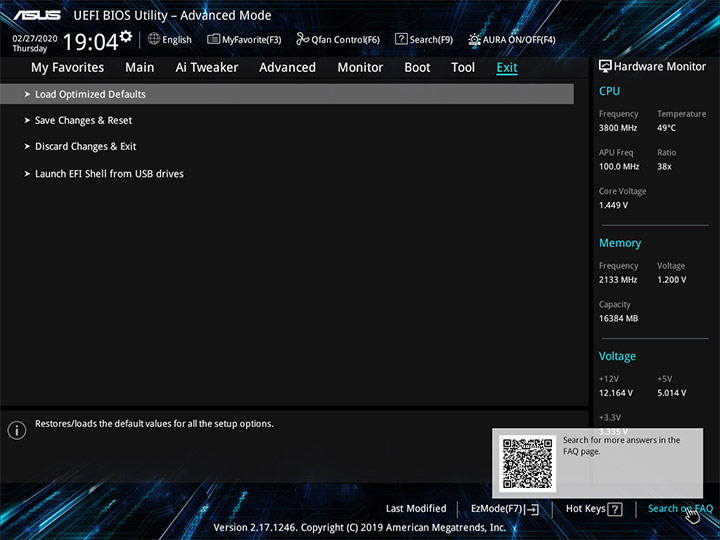This screenshot has height=540, width=720.
Task: Click the 3800 MHz CPU frequency value
Action: tap(618, 128)
